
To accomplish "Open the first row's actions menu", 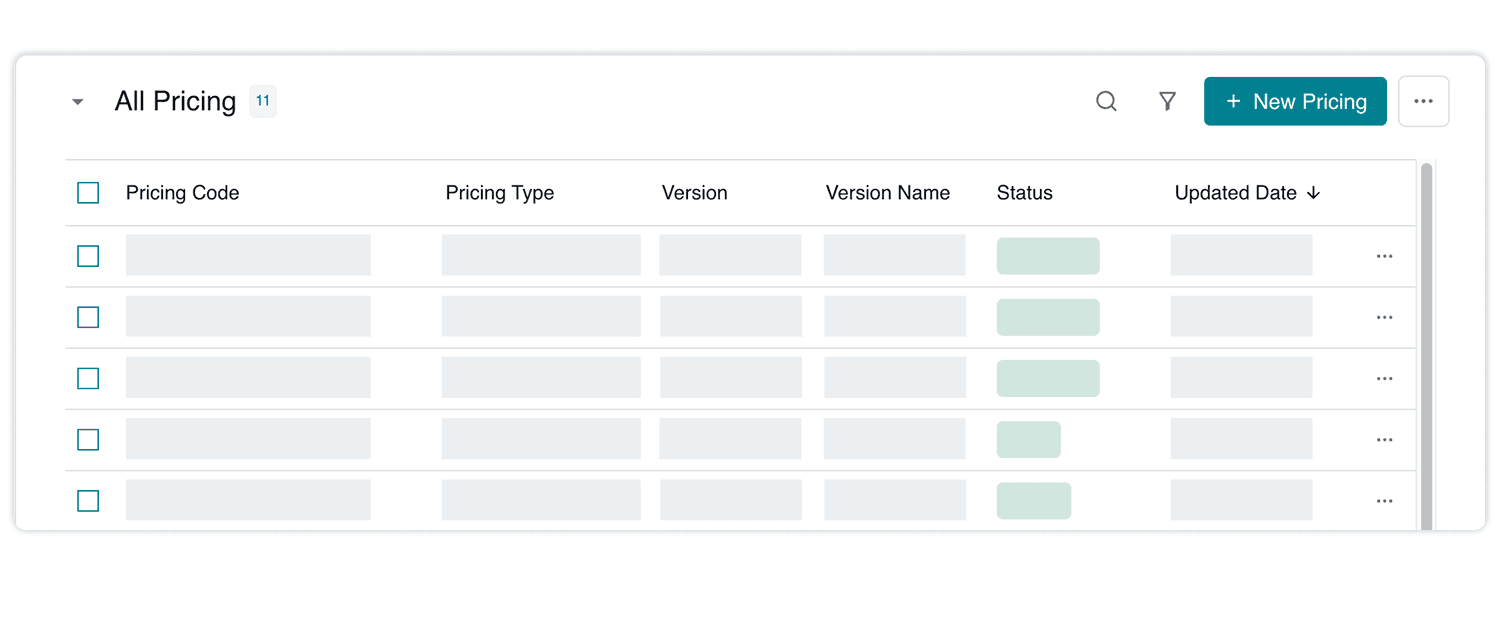I will 1384,256.
